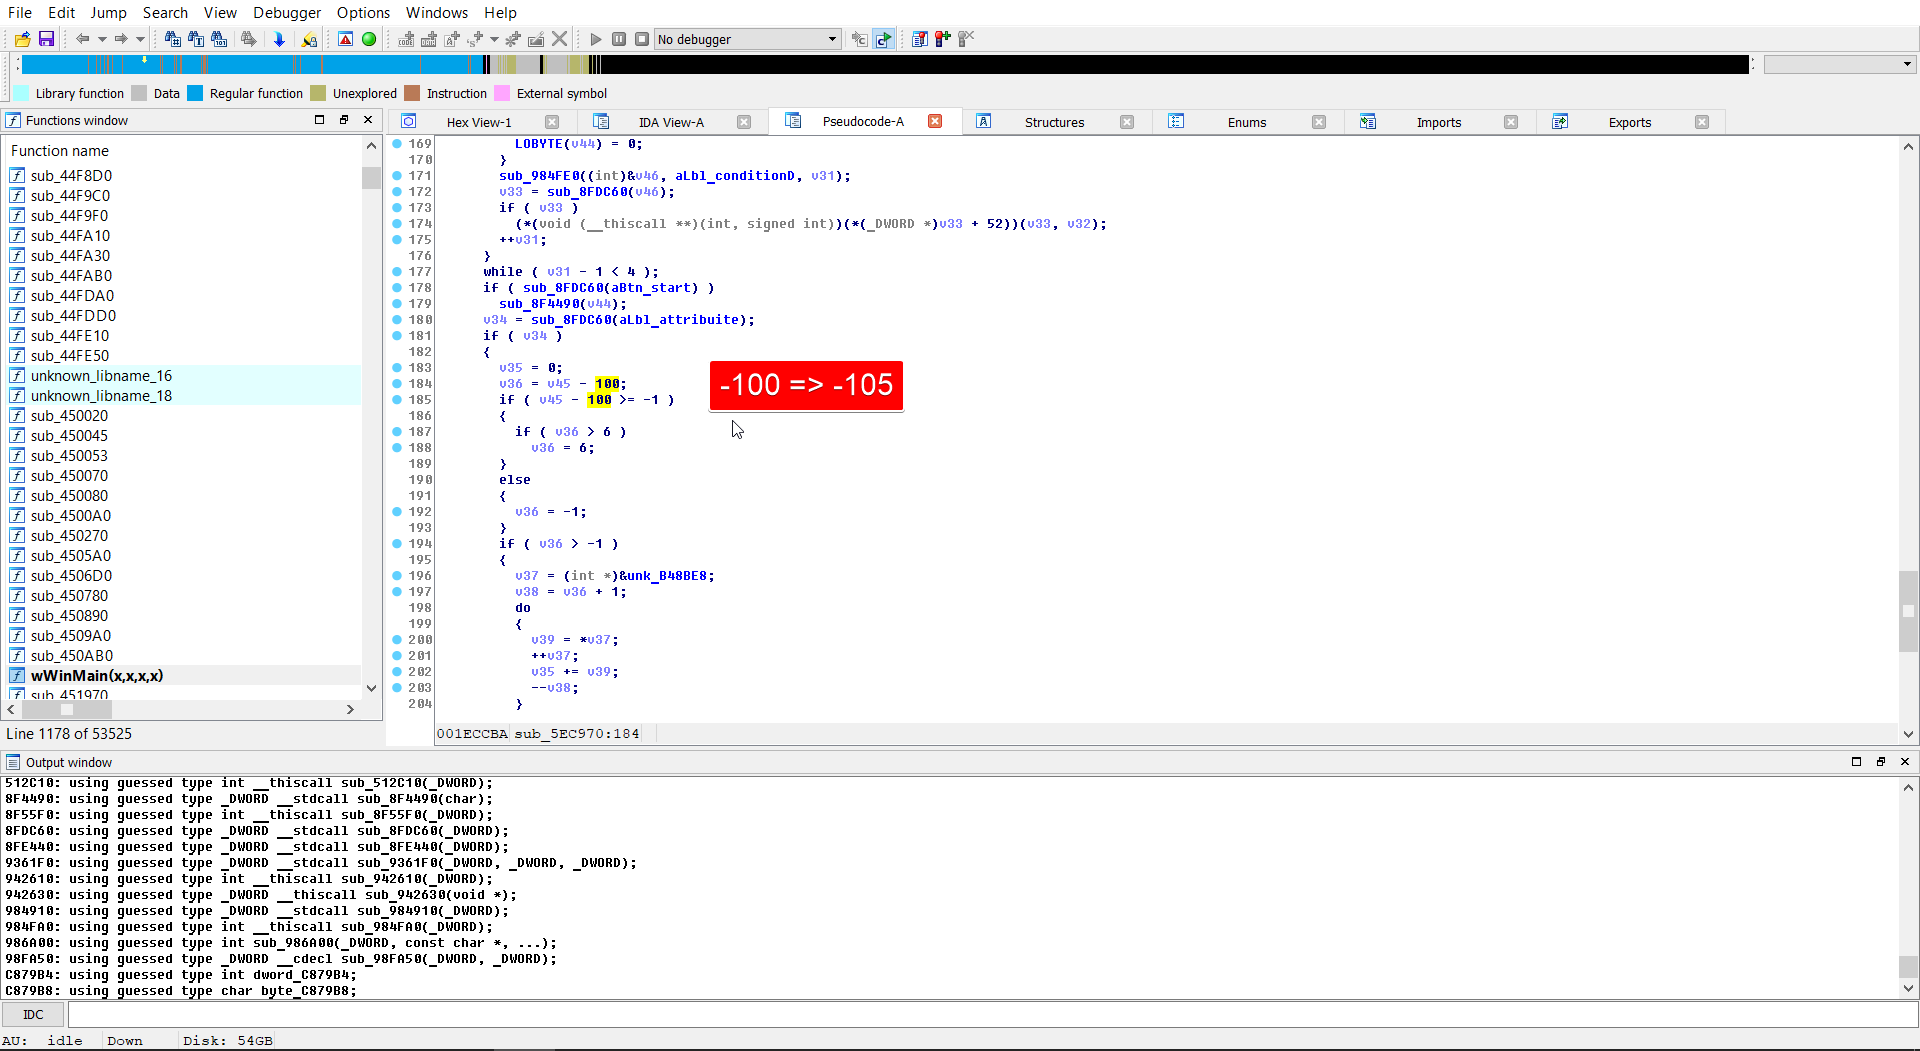The image size is (1920, 1051).
Task: Open the Options menu
Action: tap(363, 12)
